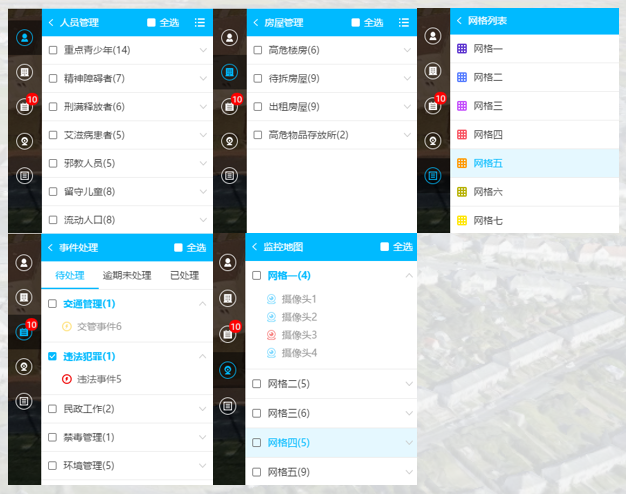The width and height of the screenshot is (626, 494).
Task: Click the highlighted building icon in 房屋管理 sidebar
Action: 229,71
